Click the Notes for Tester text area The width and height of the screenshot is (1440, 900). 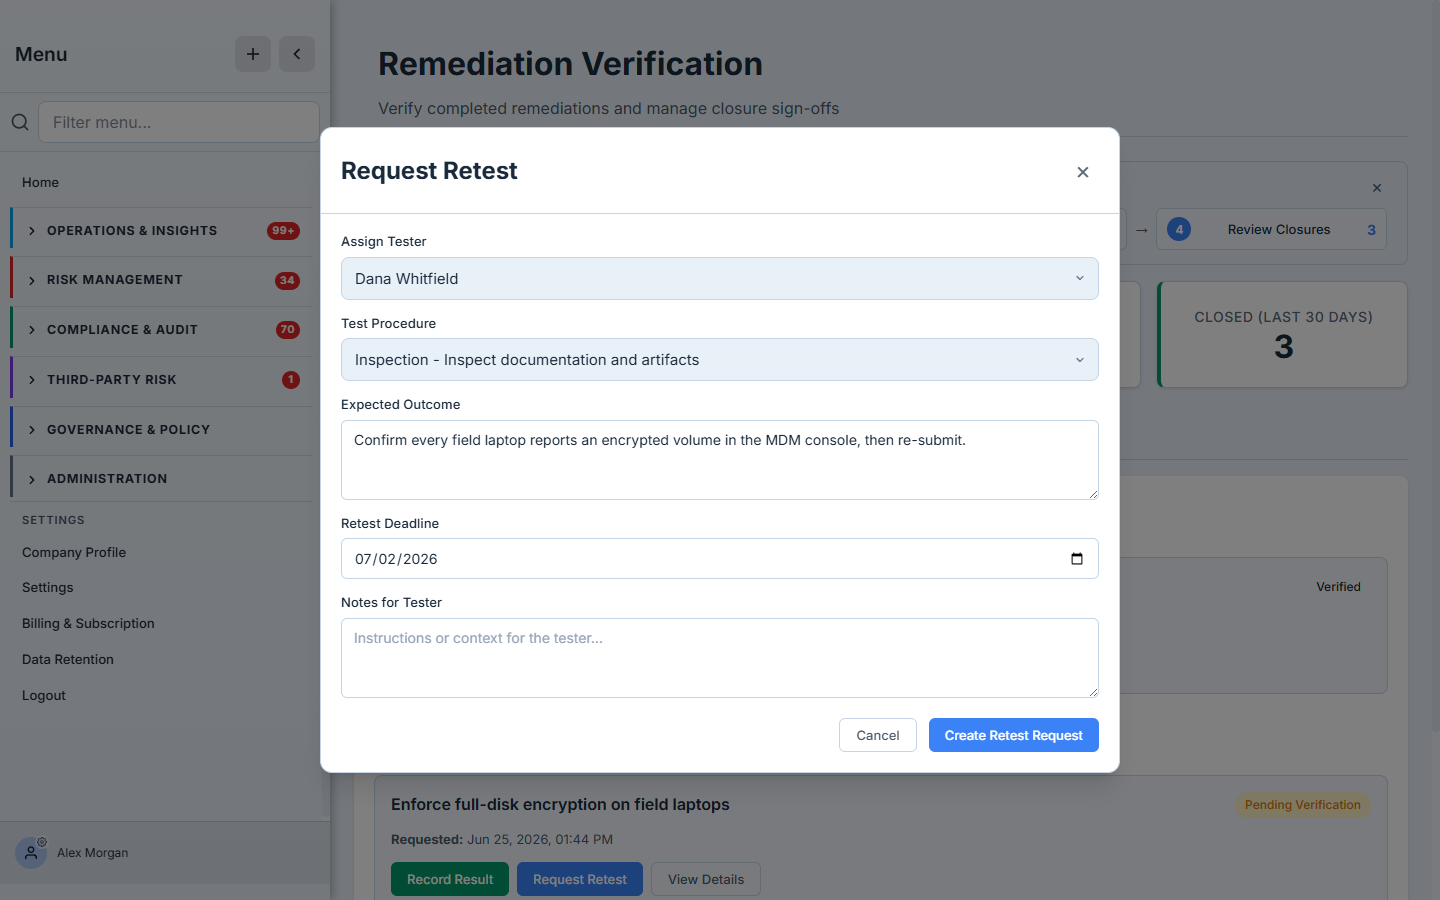coord(720,658)
